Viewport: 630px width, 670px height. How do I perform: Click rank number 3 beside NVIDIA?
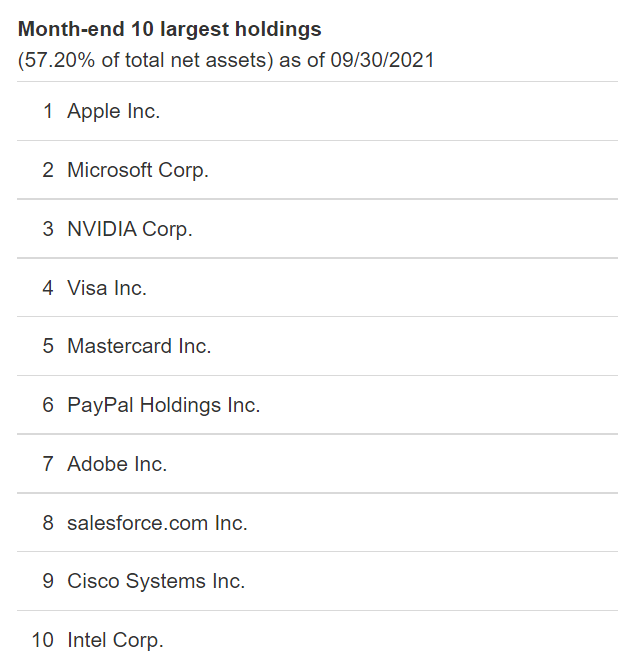click(48, 229)
